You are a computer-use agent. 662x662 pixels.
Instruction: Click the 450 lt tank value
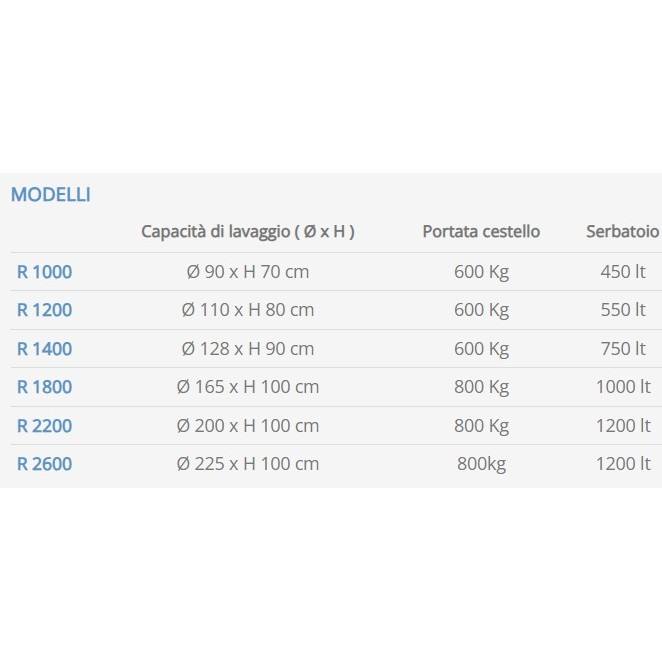coord(623,272)
